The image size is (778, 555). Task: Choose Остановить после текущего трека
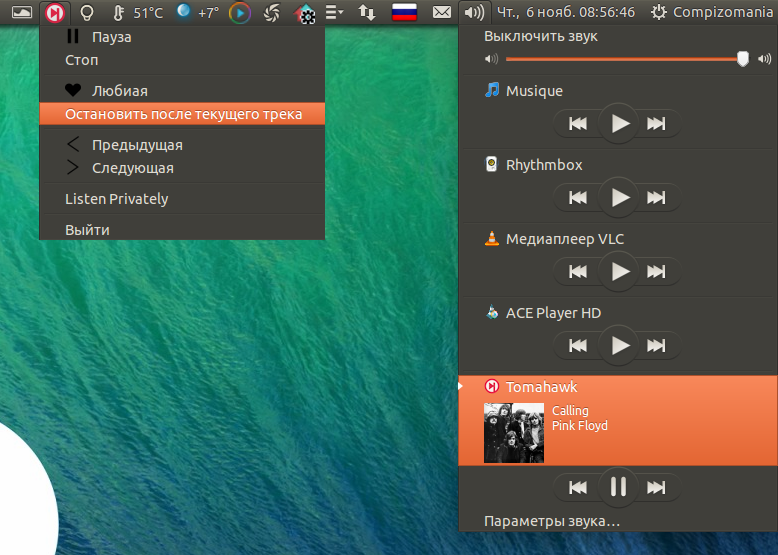click(182, 114)
